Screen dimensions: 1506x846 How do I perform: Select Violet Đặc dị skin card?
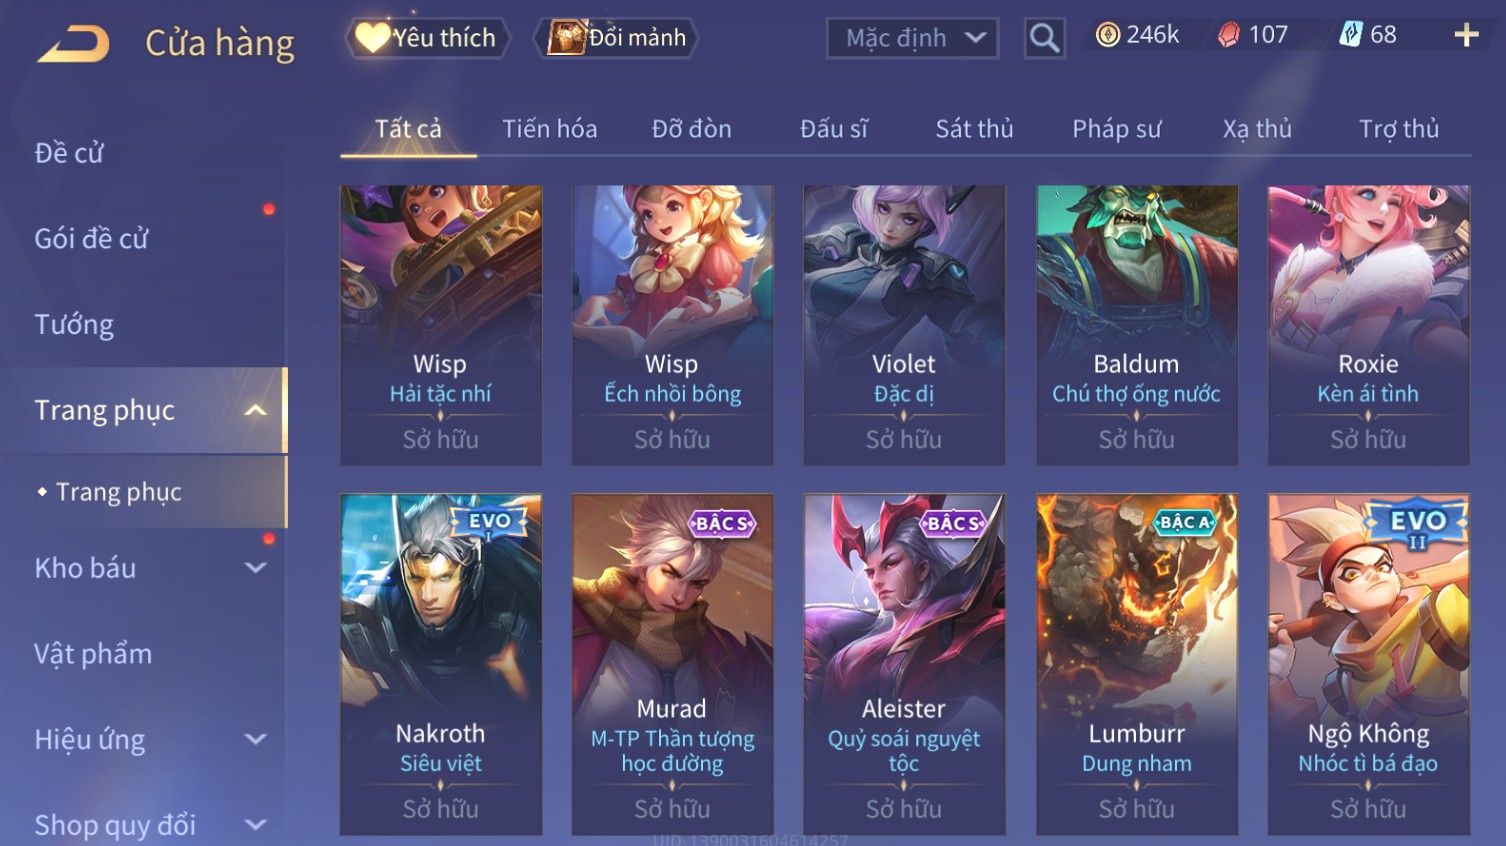tap(904, 325)
